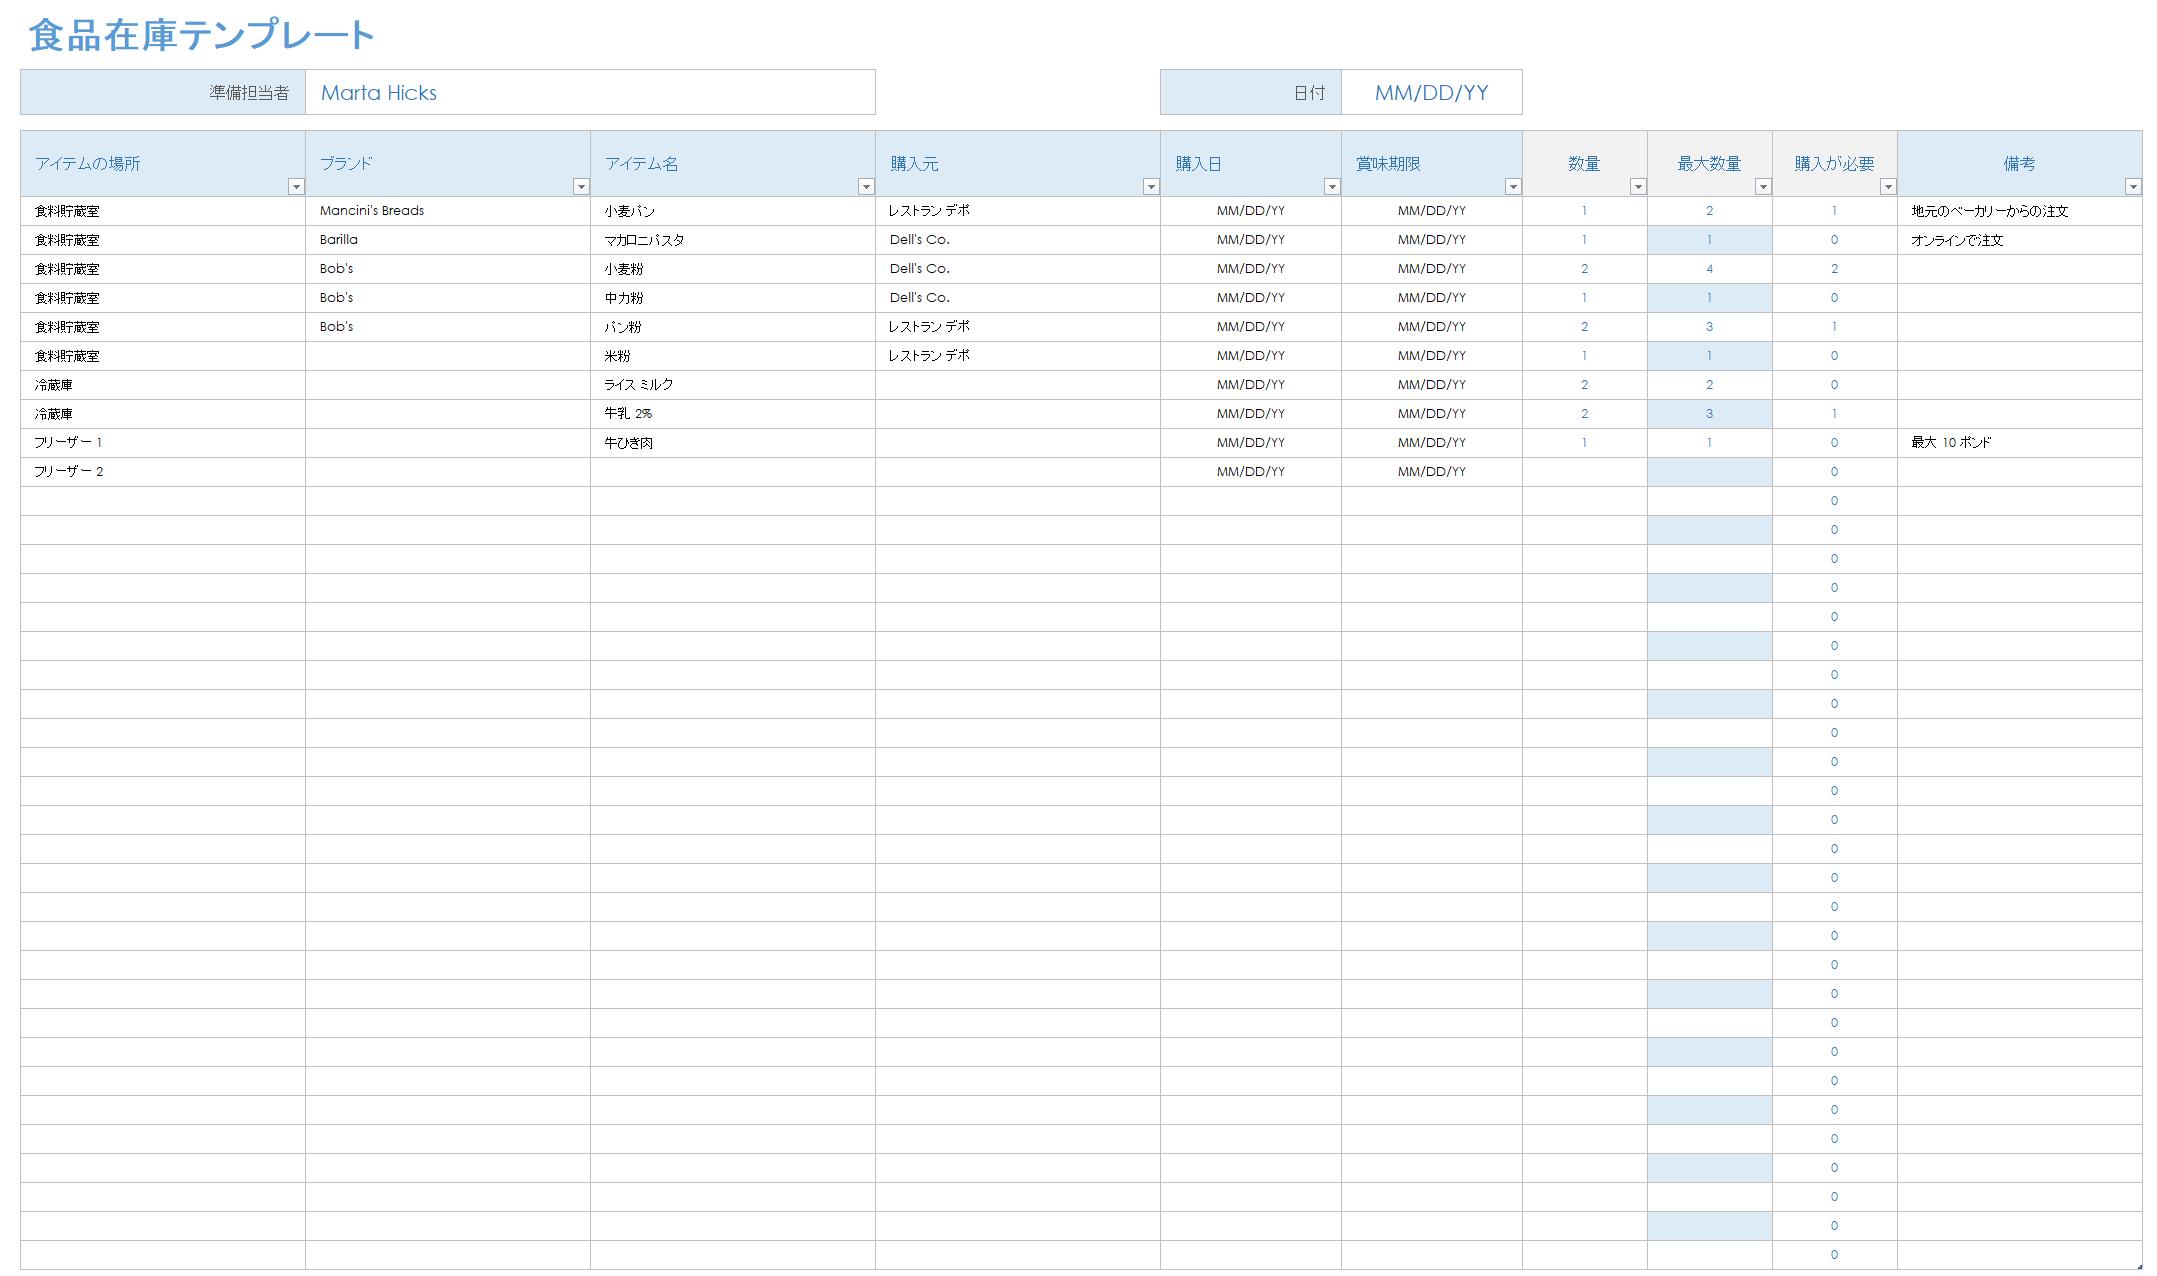Select the 備考 header cell
Image resolution: width=2157 pixels, height=1276 pixels.
click(x=2019, y=164)
